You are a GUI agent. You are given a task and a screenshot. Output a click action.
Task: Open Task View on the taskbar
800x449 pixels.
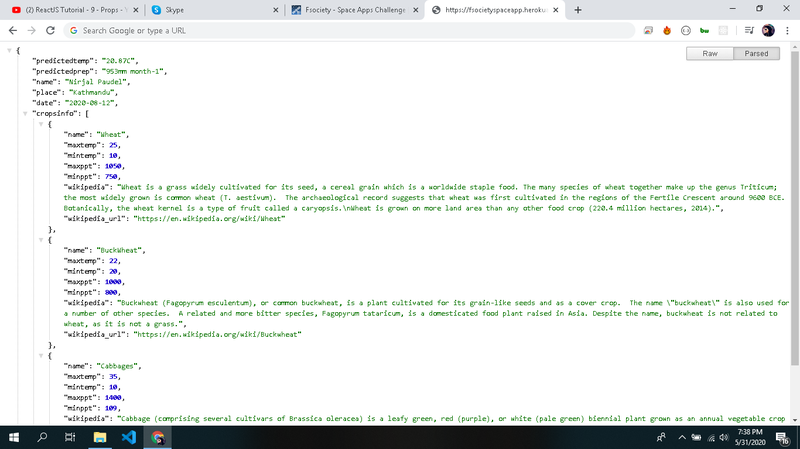point(70,437)
